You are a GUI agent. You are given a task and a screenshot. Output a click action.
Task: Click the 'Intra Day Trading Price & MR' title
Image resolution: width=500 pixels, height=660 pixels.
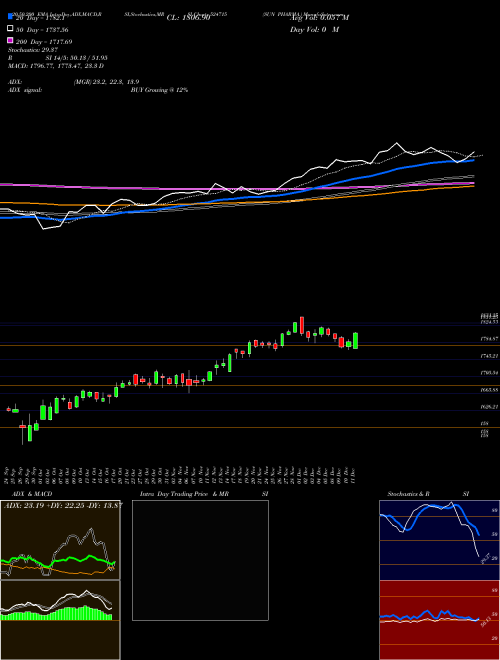click(x=184, y=494)
